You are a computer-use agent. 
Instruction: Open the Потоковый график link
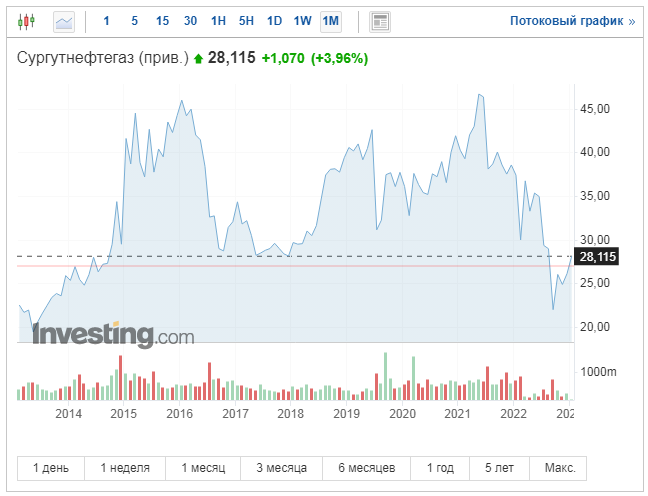click(572, 20)
